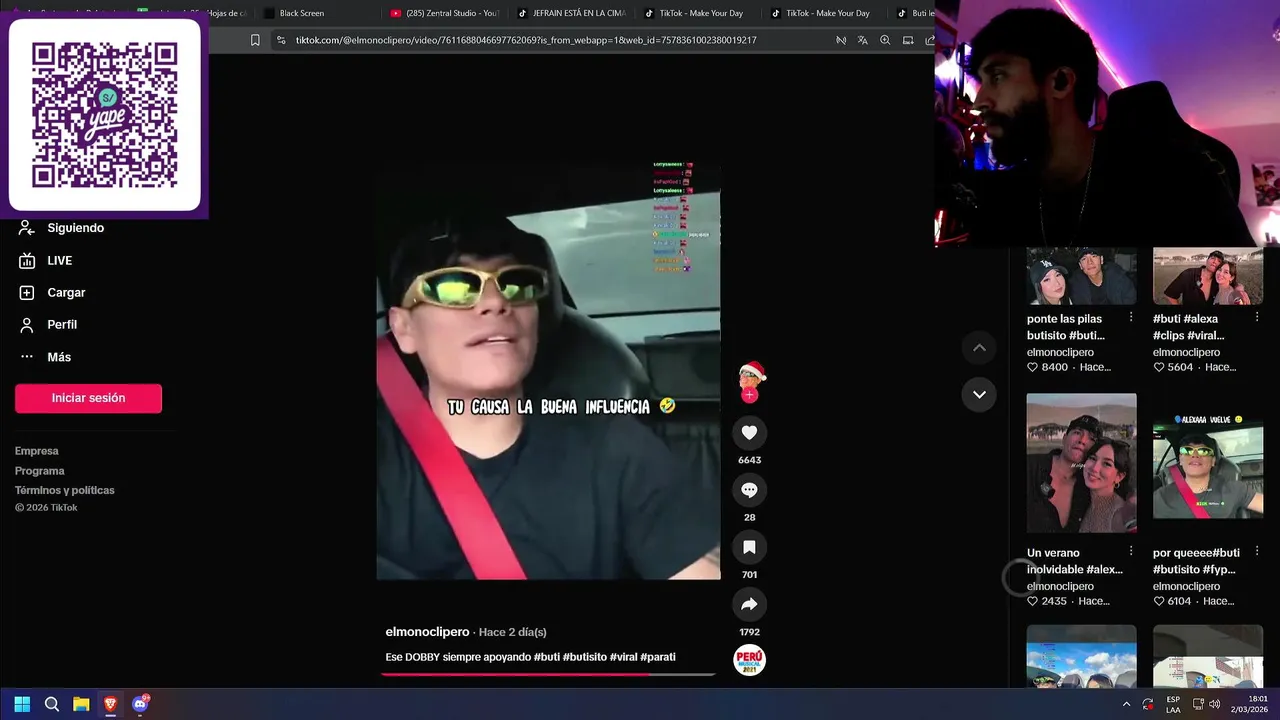Open the 'por queeee#buti' video thumbnail
Image resolution: width=1280 pixels, height=720 pixels.
[1208, 463]
